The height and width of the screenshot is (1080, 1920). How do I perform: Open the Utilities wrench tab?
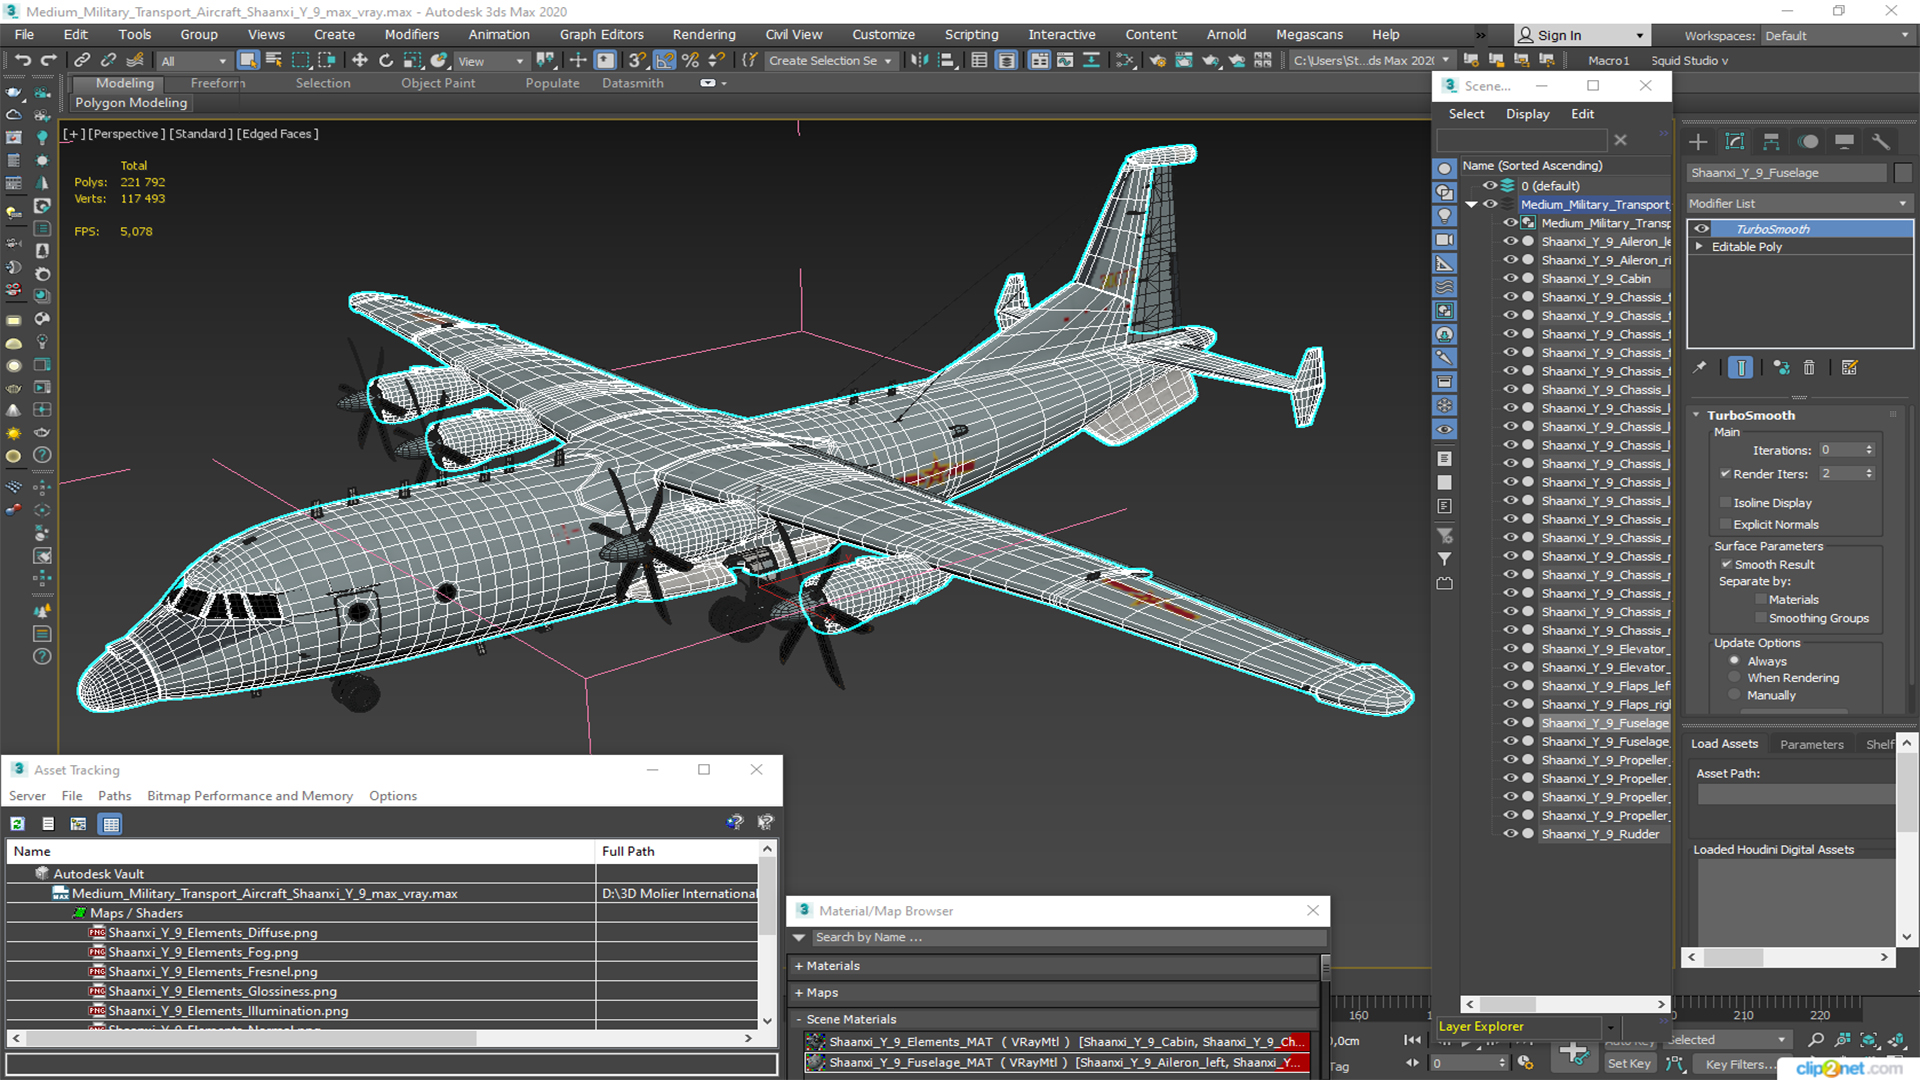1880,141
